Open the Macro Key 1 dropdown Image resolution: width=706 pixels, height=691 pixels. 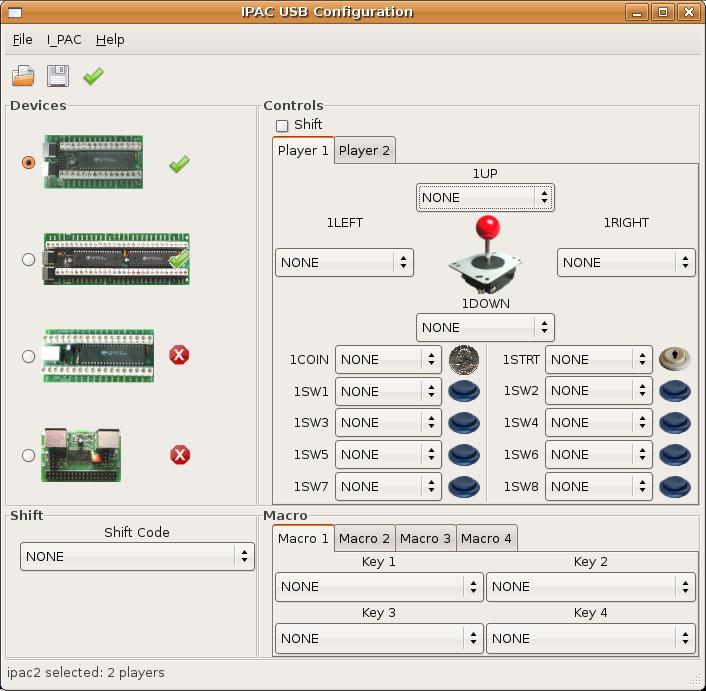click(379, 587)
